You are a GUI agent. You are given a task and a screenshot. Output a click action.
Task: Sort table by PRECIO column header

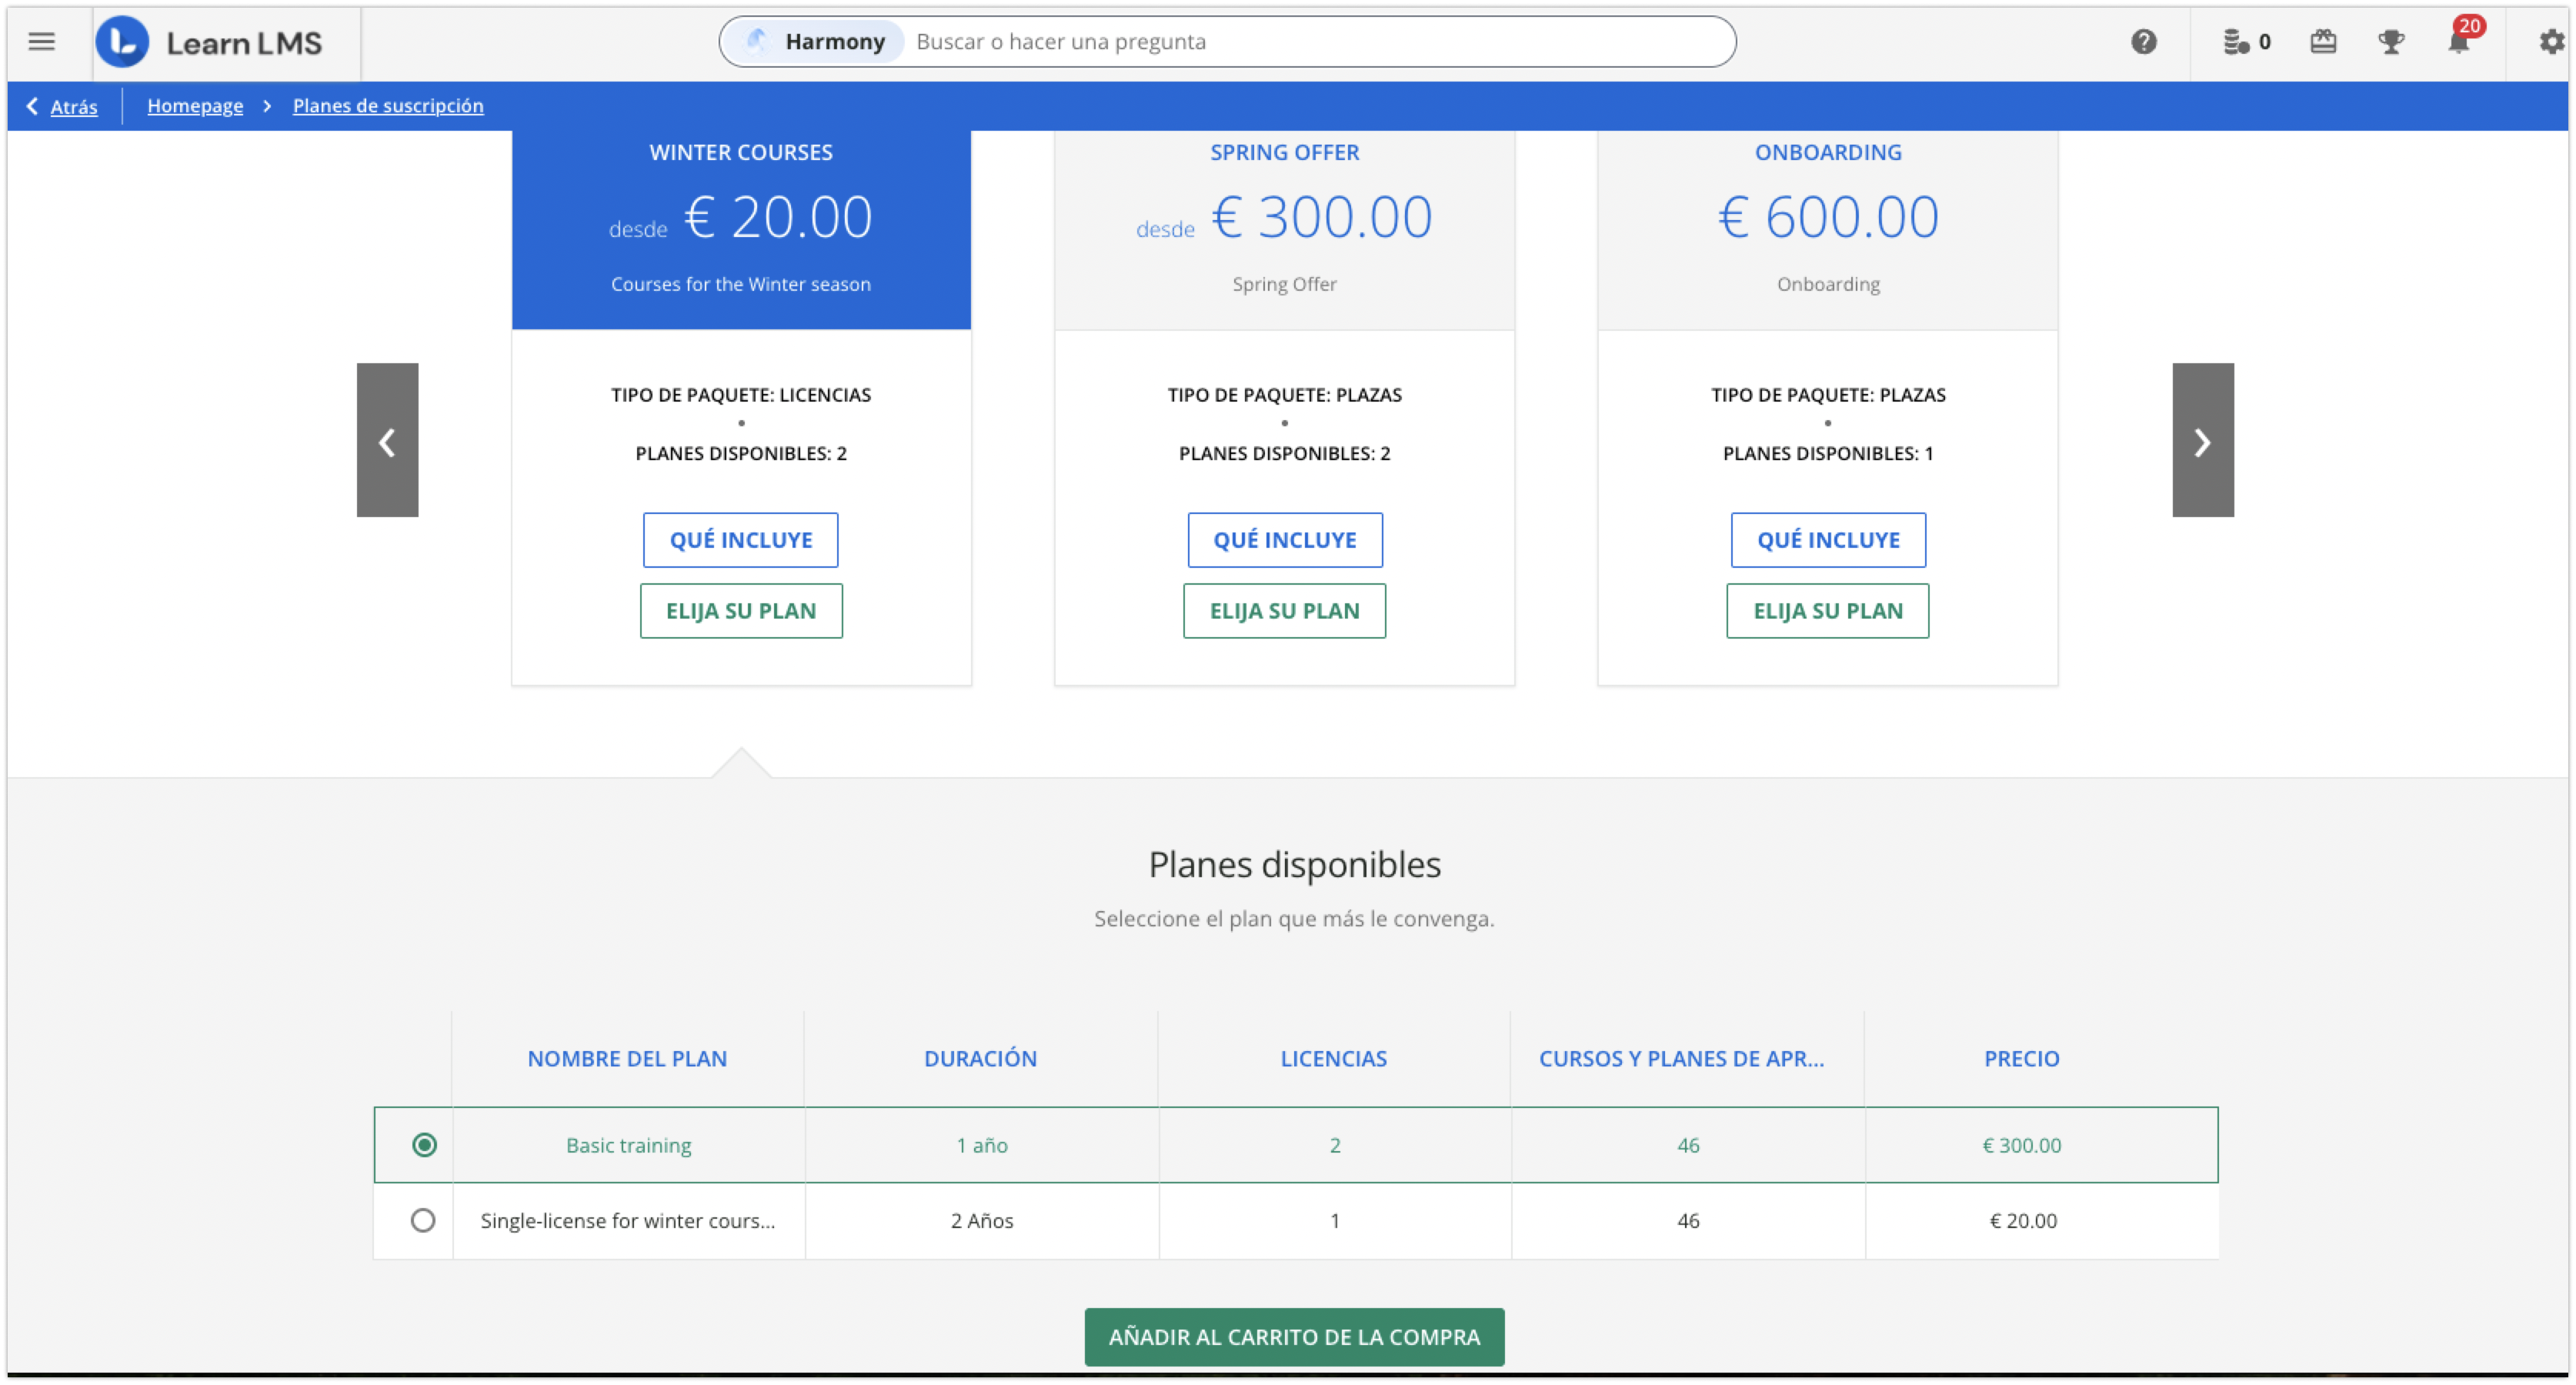tap(2021, 1058)
